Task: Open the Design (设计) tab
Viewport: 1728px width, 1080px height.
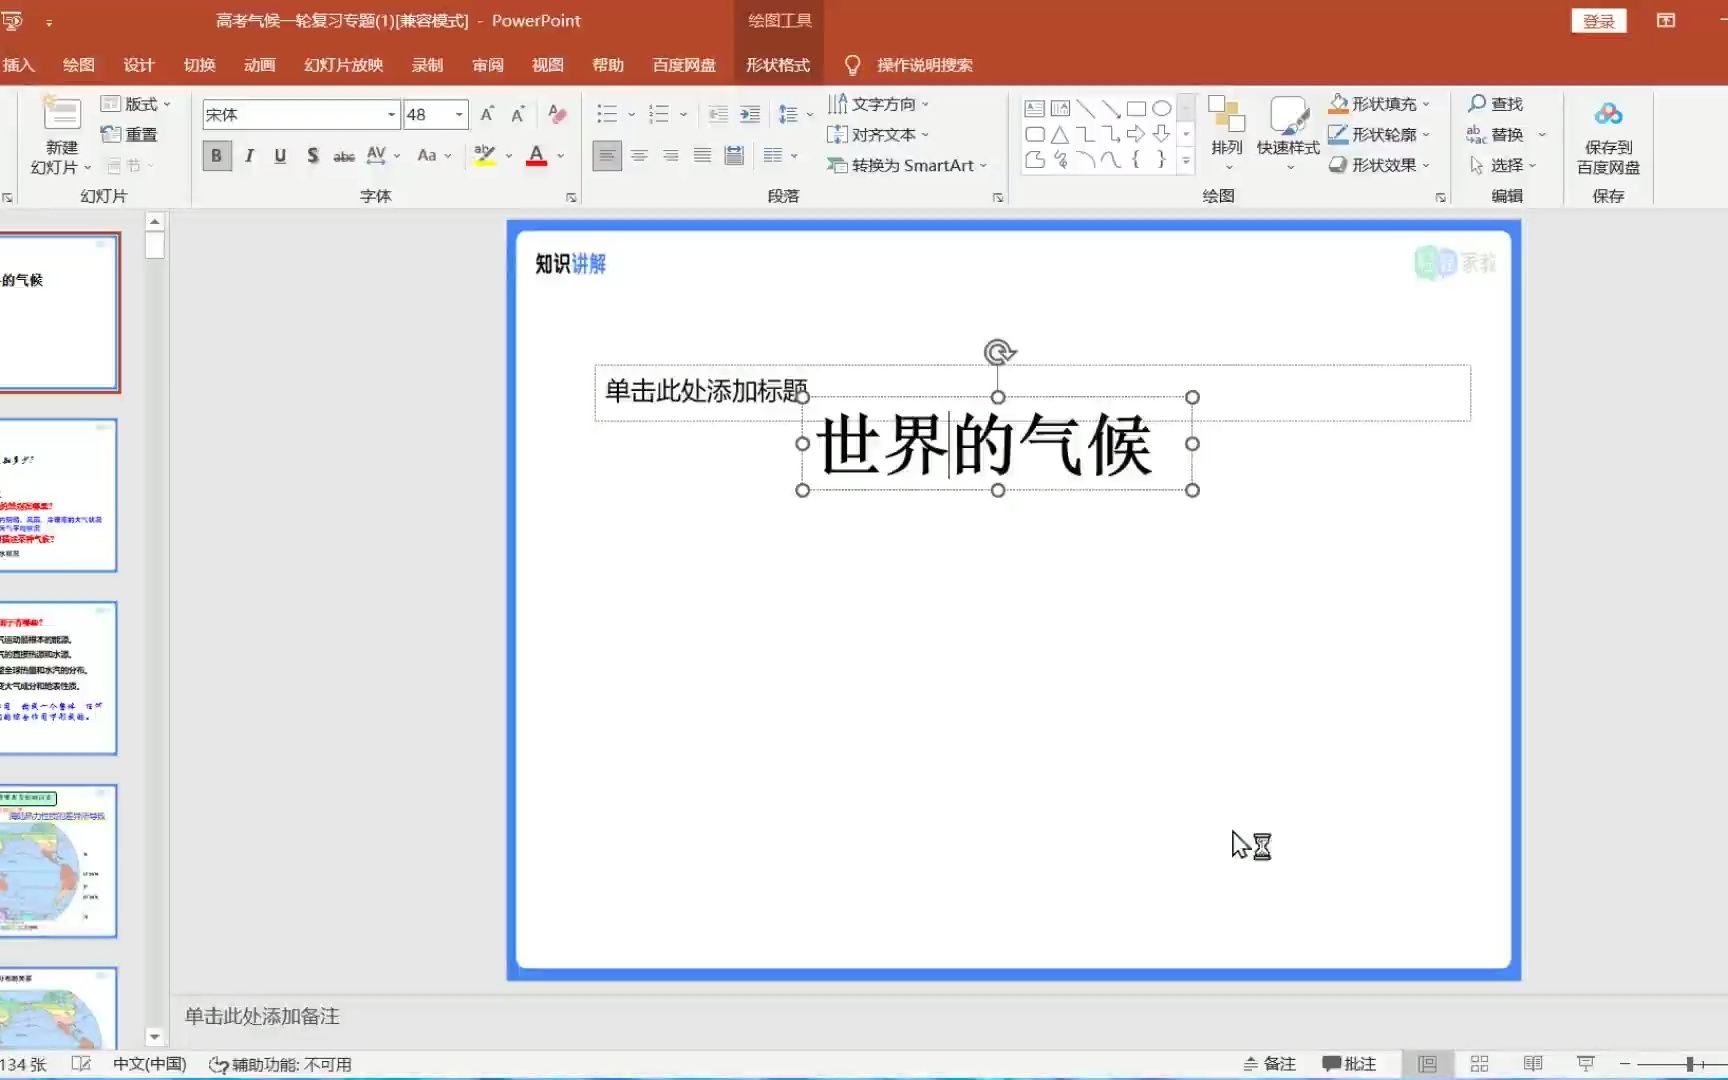Action: (x=139, y=65)
